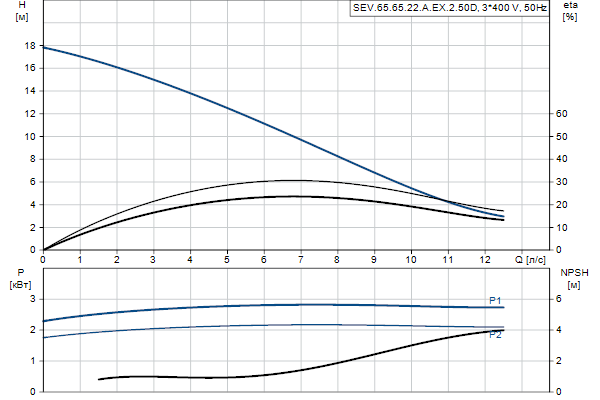Click the 30 tick on eta axis

pyautogui.click(x=562, y=182)
